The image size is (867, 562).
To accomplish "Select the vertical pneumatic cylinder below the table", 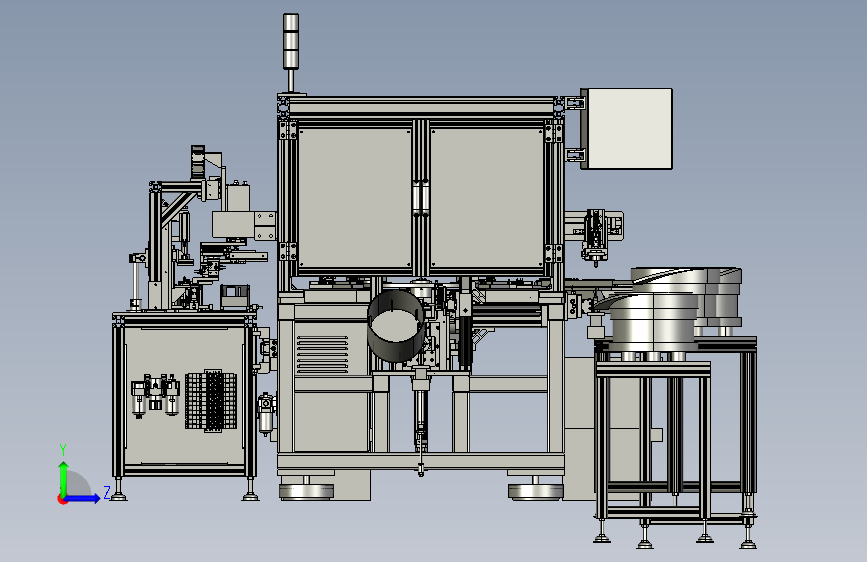I will tap(421, 420).
